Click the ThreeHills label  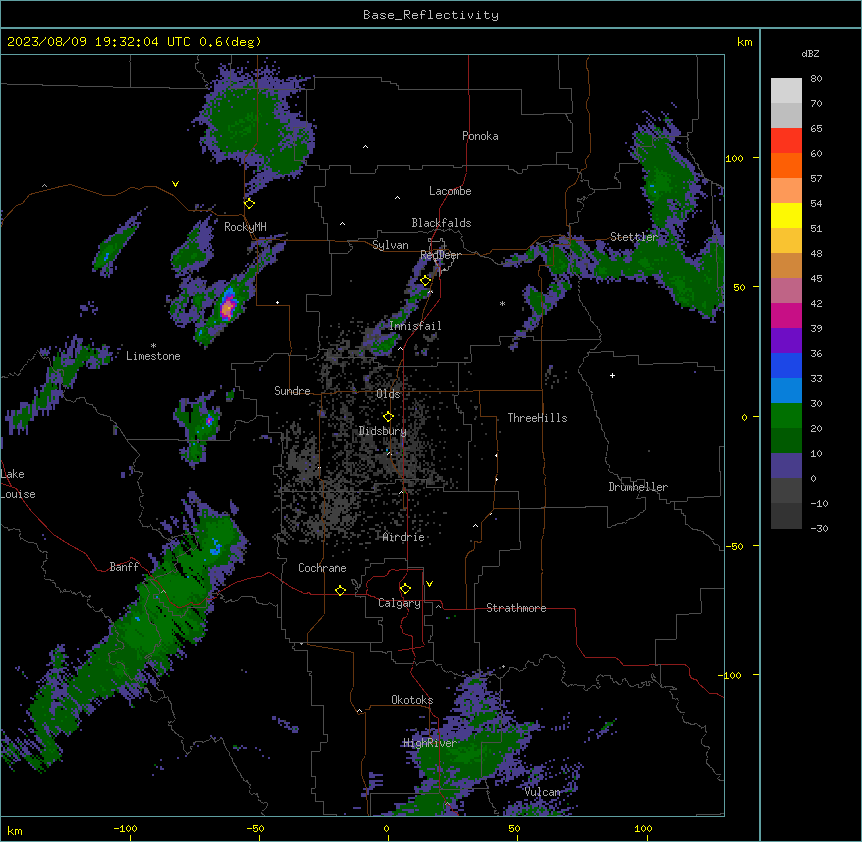tap(537, 418)
